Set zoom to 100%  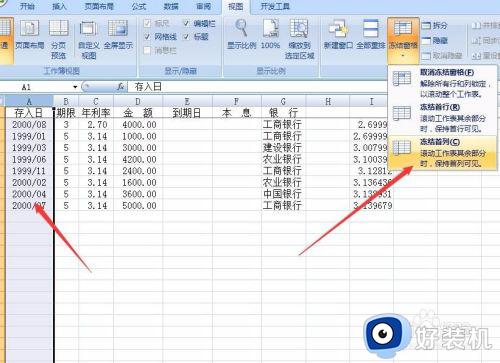(x=270, y=34)
